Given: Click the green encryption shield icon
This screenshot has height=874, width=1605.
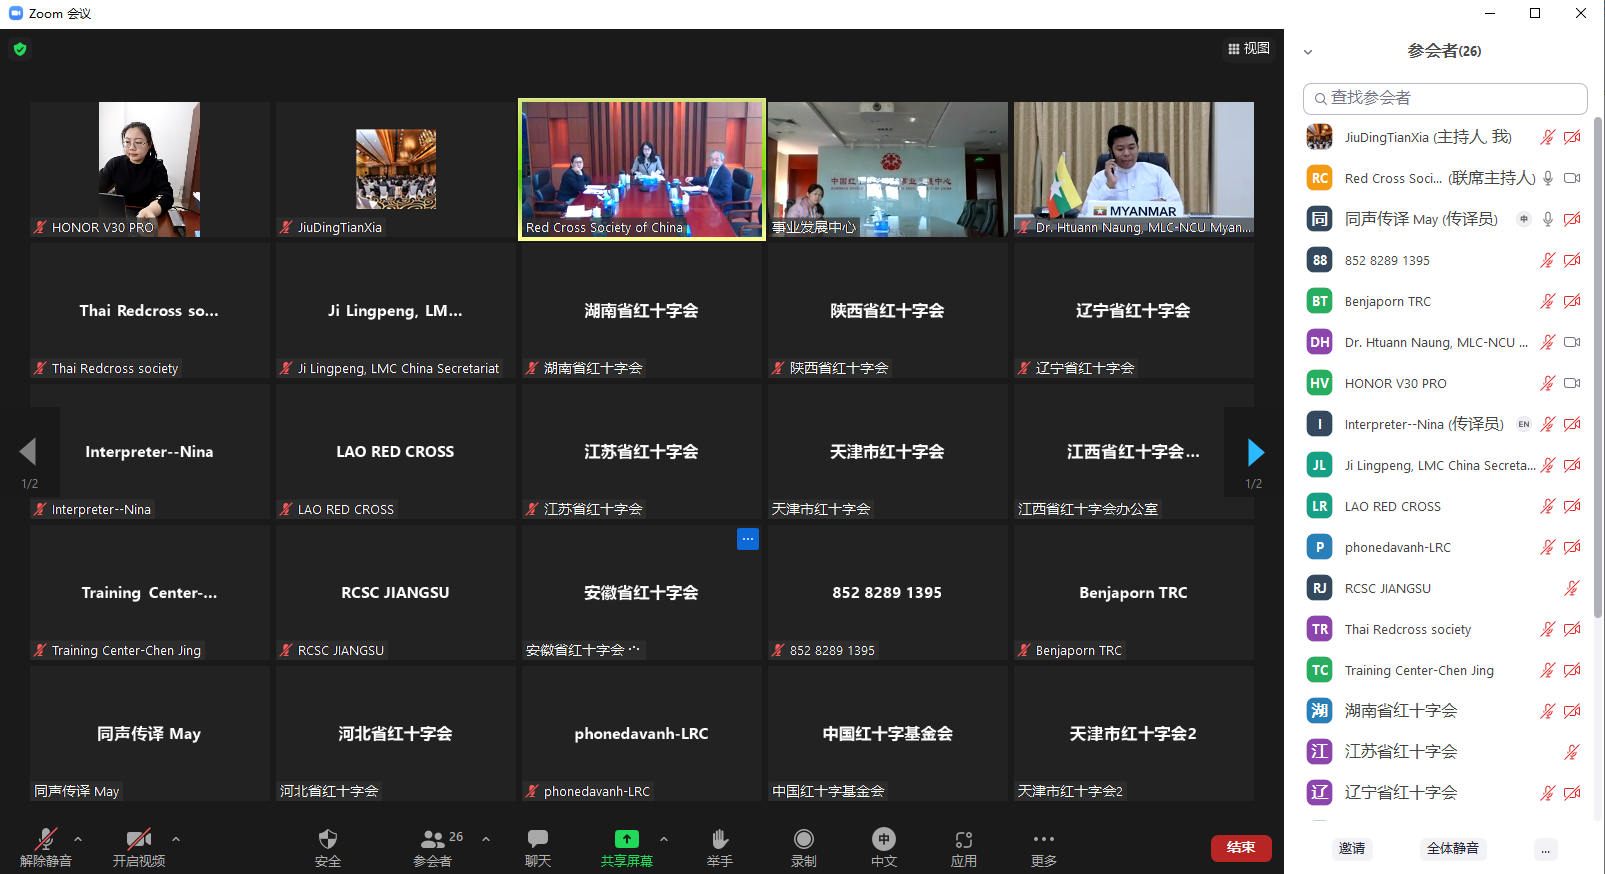Looking at the screenshot, I should click(20, 49).
